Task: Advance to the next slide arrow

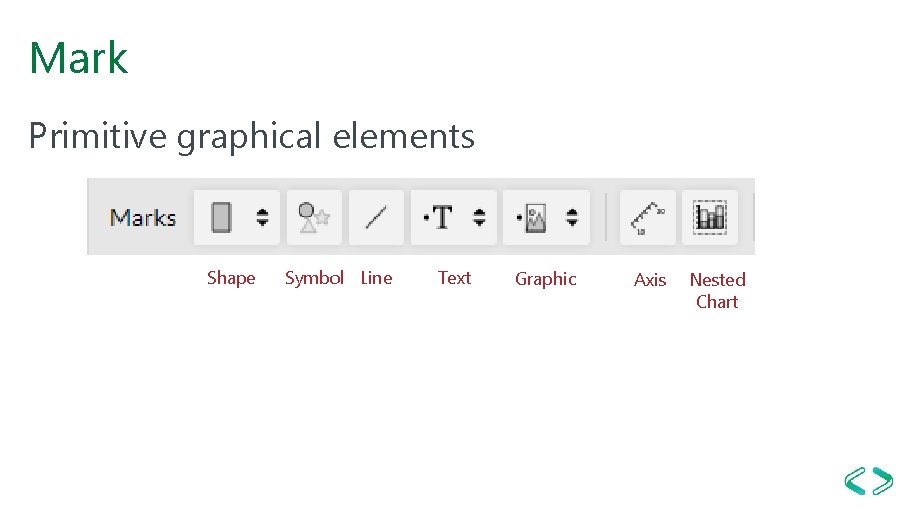Action: (x=883, y=481)
